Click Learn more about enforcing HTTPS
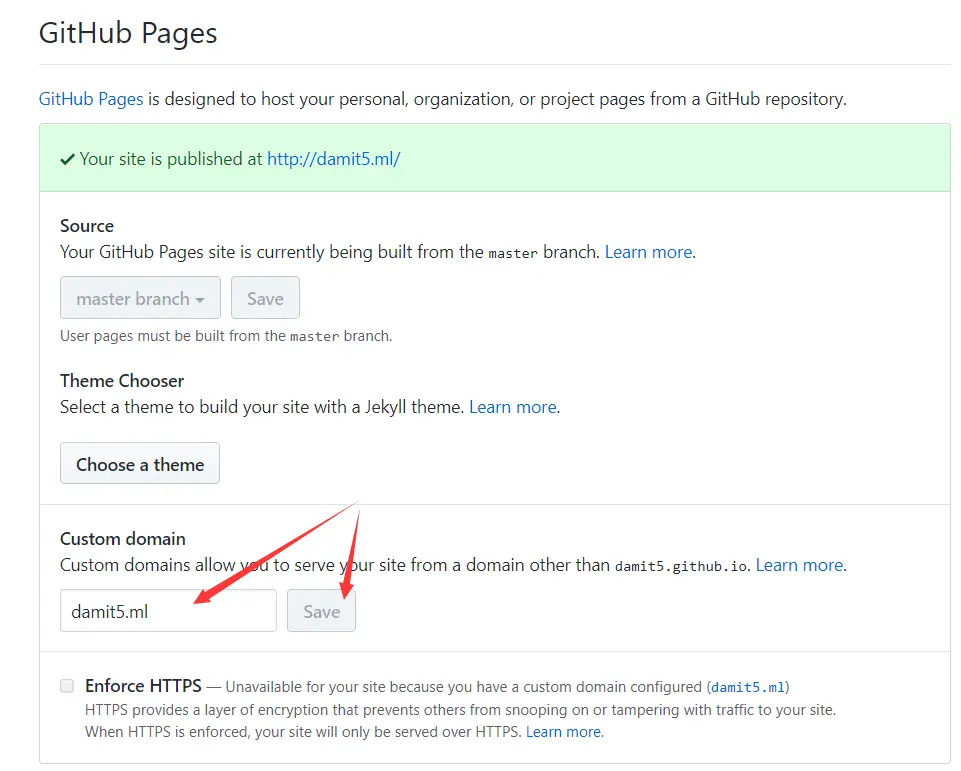This screenshot has height=771, width=961. (x=564, y=732)
